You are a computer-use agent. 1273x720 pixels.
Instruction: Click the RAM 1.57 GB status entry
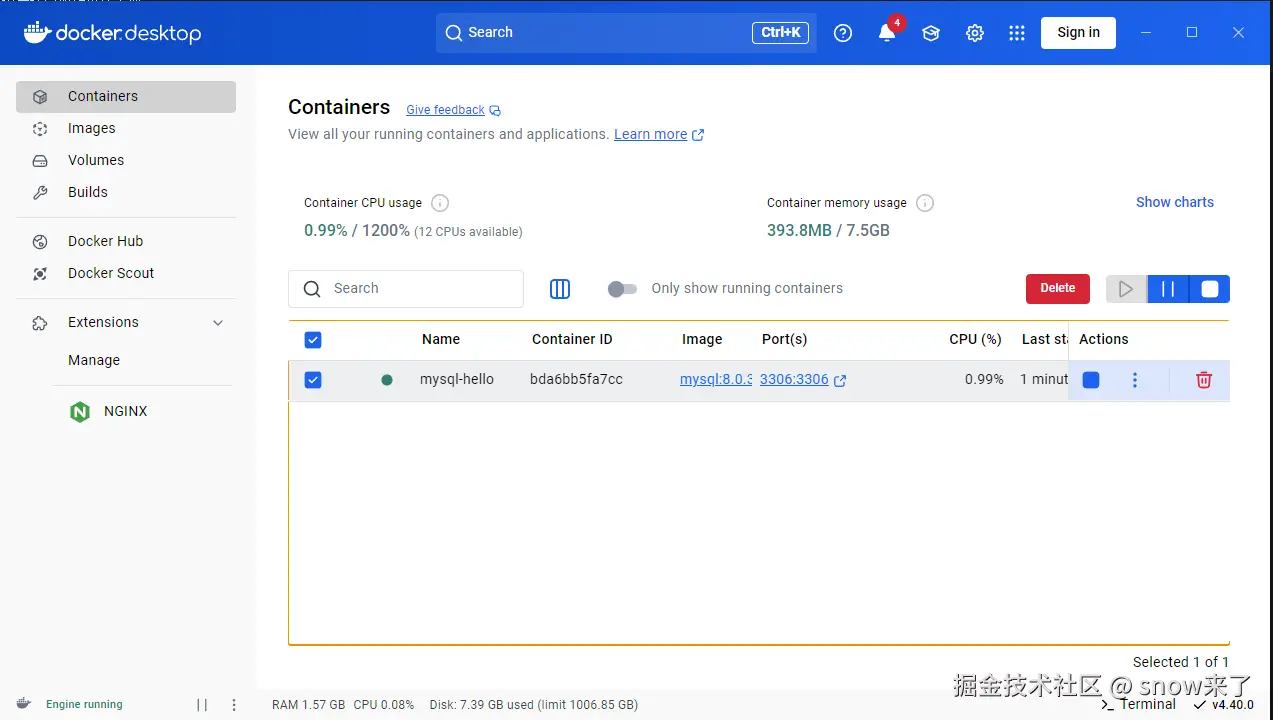308,705
